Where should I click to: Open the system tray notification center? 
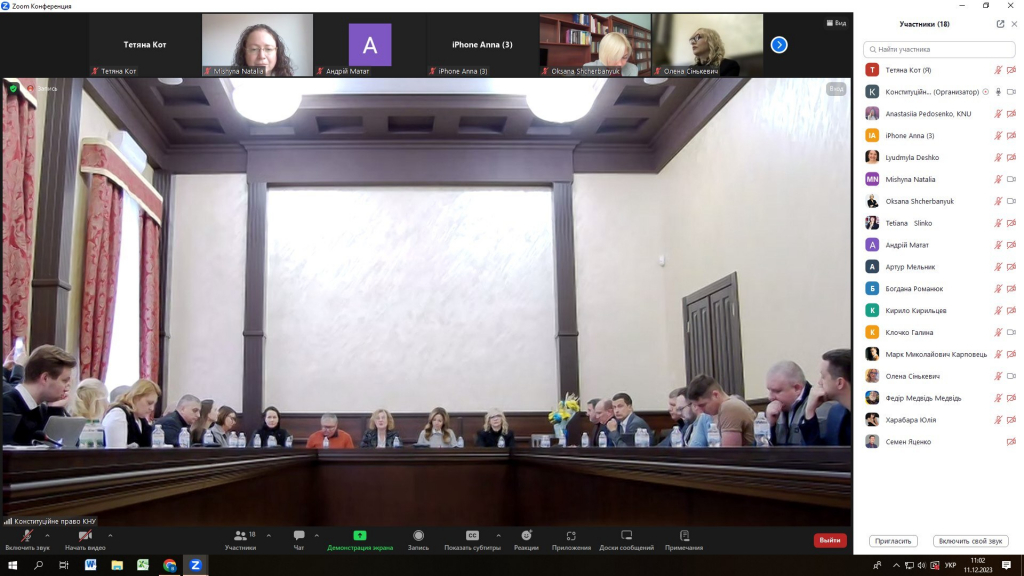click(x=1006, y=565)
